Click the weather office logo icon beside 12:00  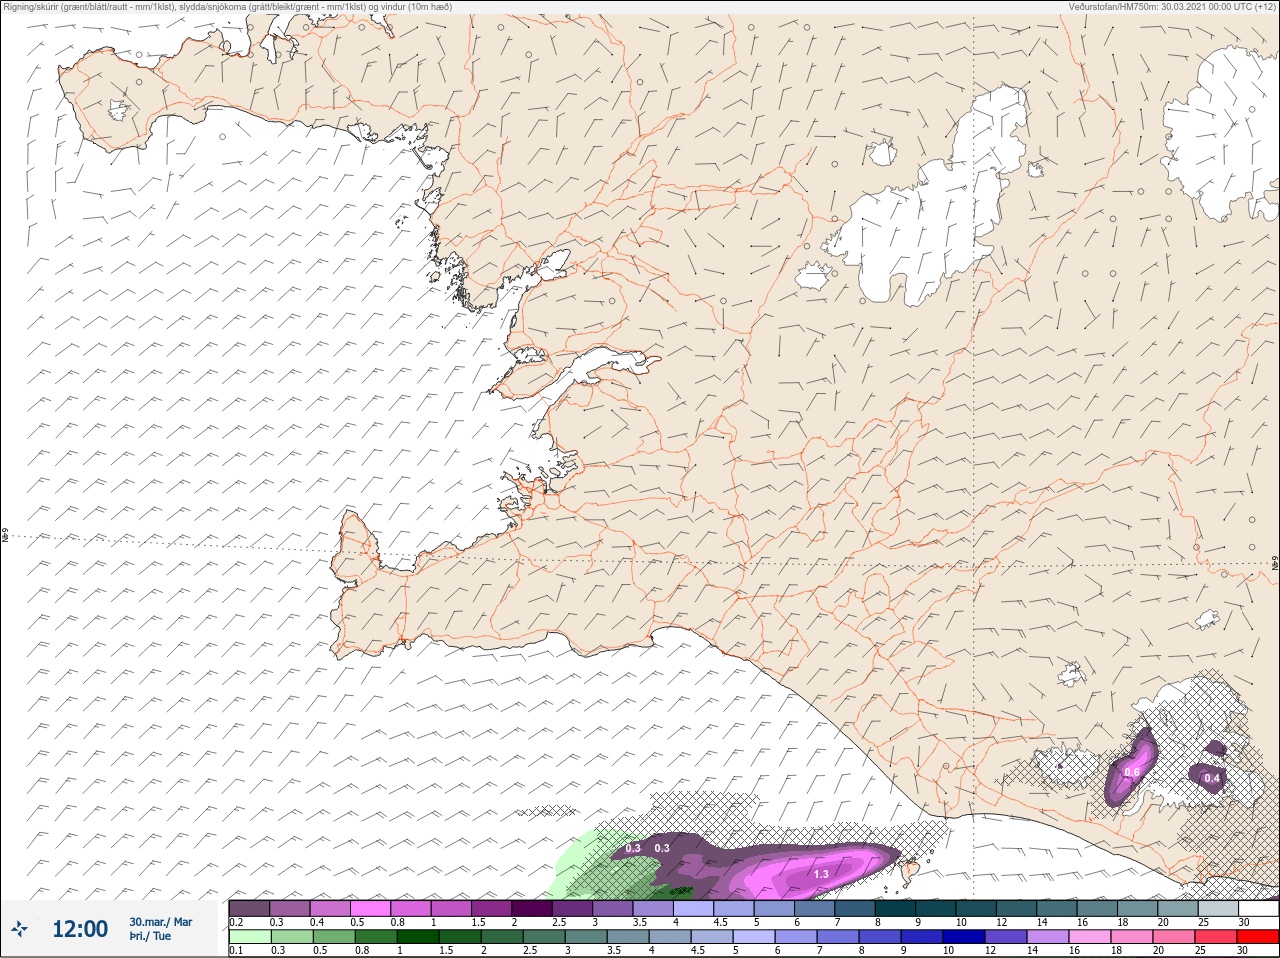pos(19,929)
